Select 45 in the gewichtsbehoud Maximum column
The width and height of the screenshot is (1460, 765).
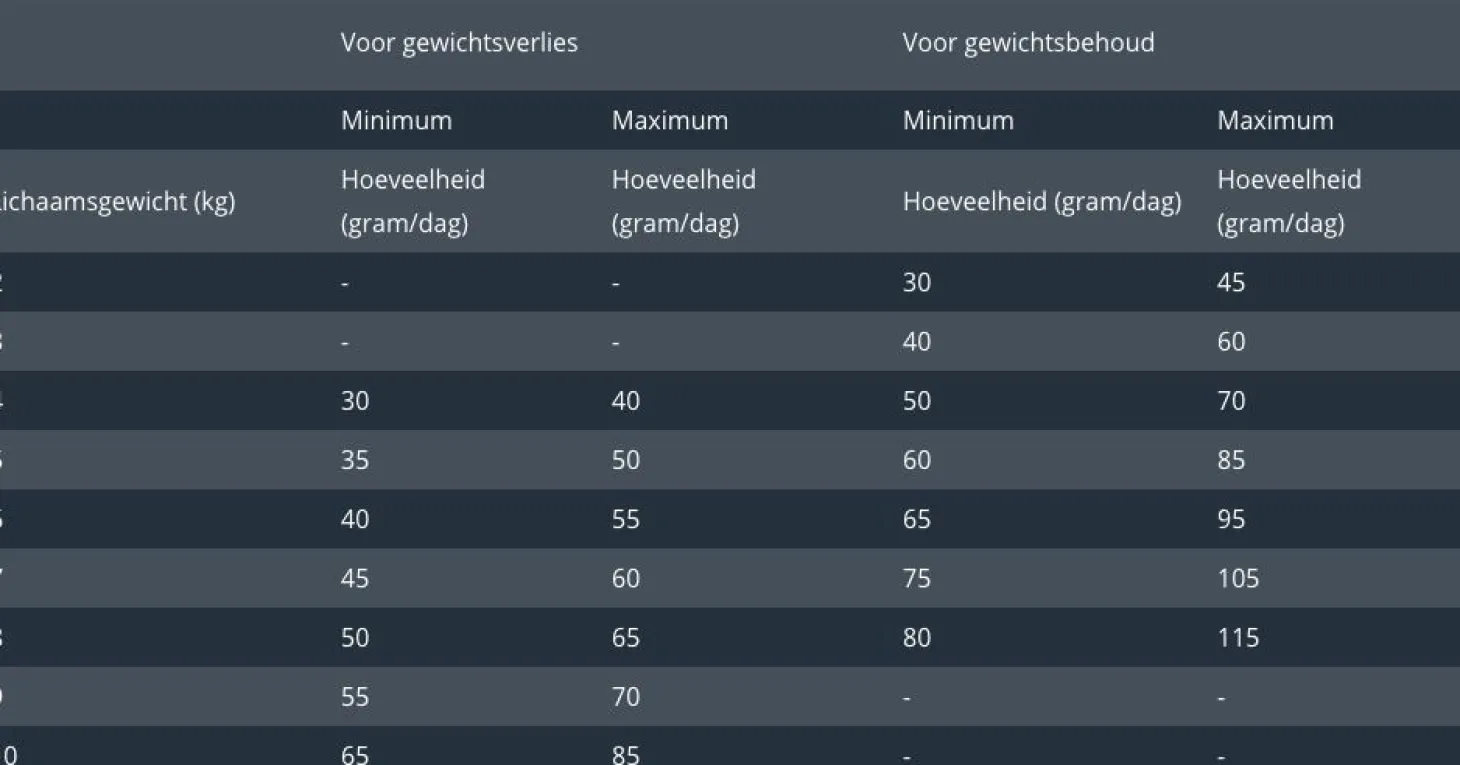point(1231,283)
